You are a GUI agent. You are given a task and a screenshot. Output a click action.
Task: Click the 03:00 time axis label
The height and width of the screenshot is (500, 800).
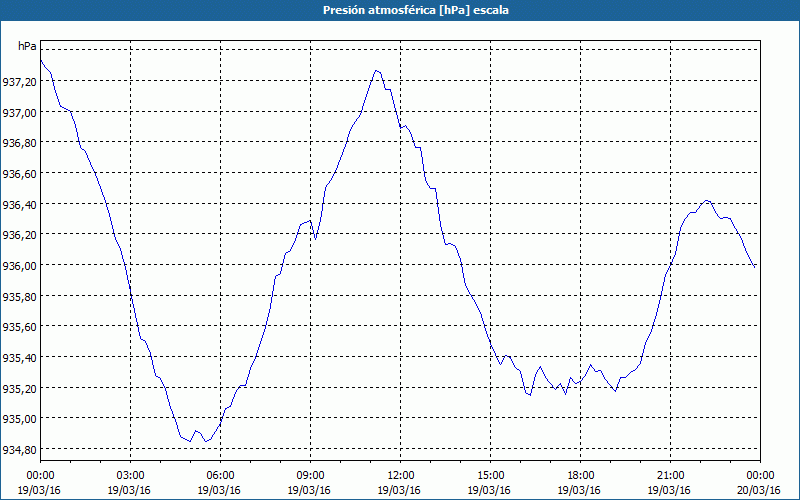(x=130, y=475)
